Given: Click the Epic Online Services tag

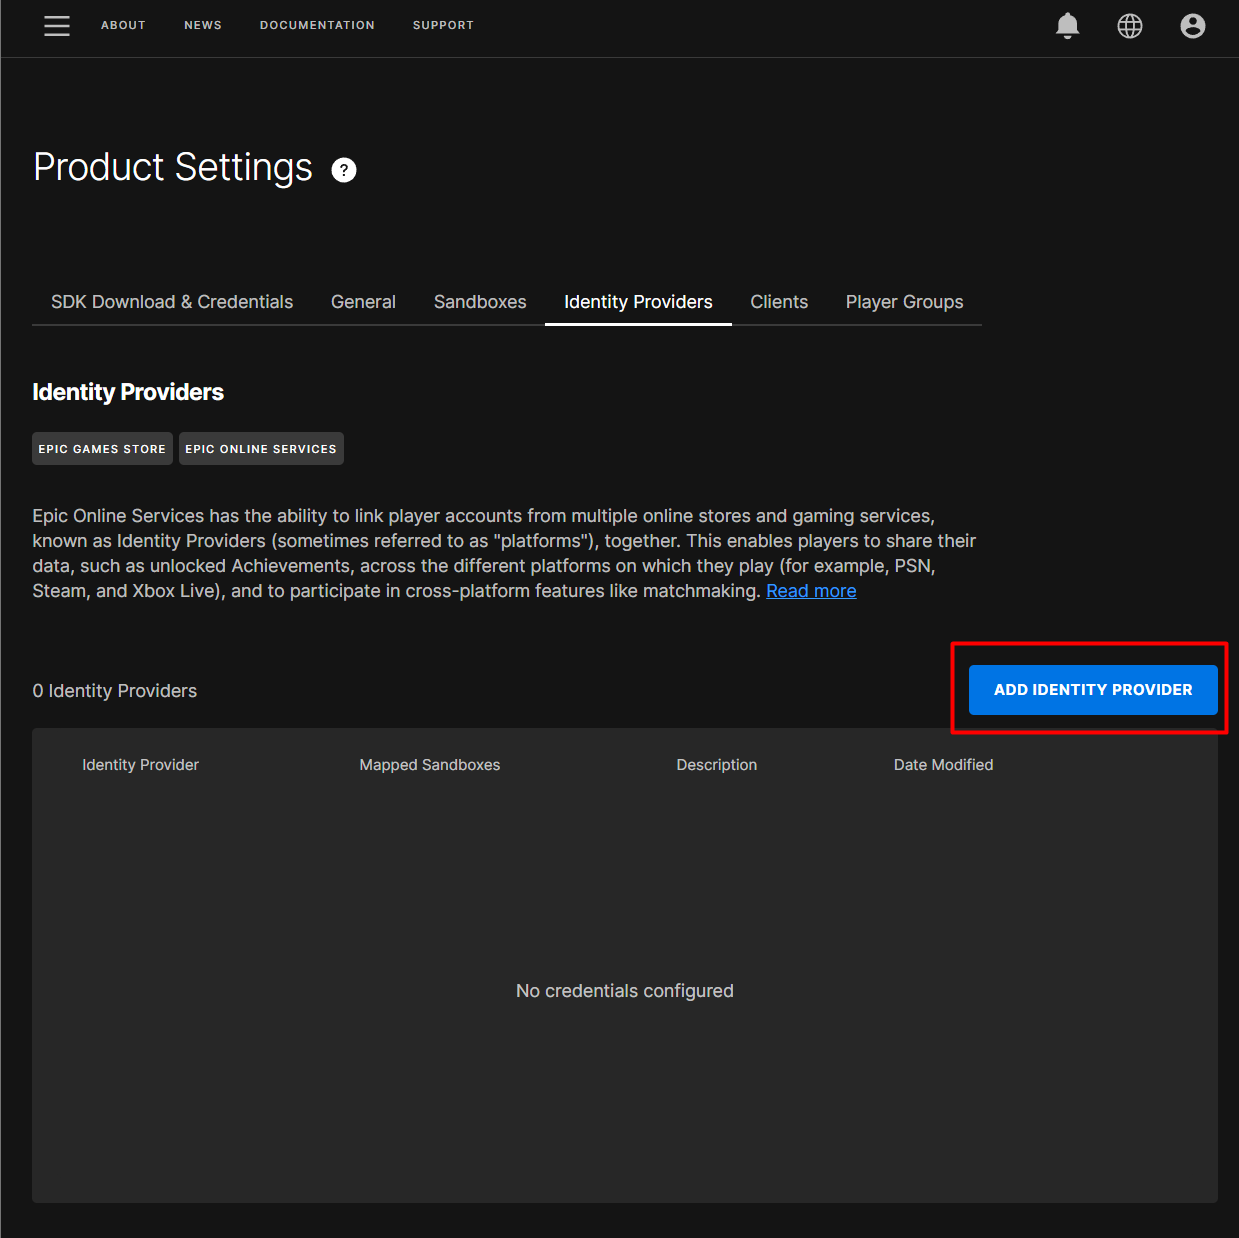Looking at the screenshot, I should coord(261,449).
